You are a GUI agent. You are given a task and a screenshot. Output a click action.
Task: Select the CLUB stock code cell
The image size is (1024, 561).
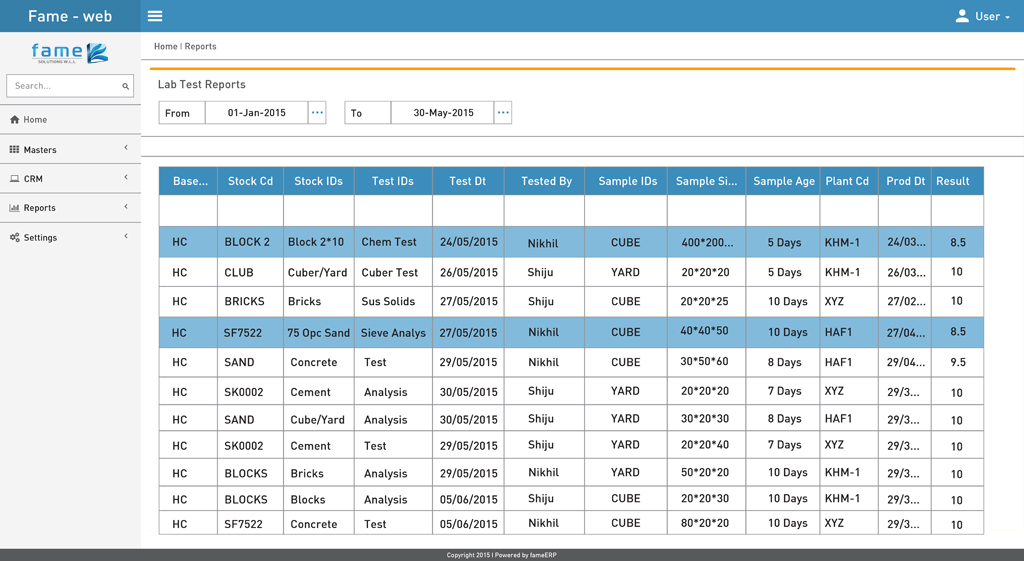tap(250, 272)
